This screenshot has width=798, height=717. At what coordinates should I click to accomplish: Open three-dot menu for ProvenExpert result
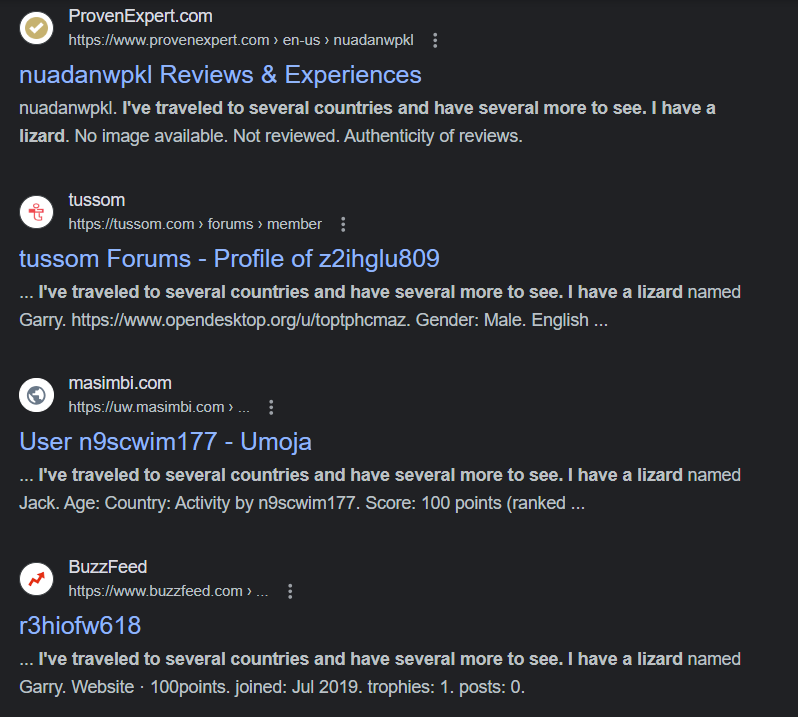(x=435, y=40)
